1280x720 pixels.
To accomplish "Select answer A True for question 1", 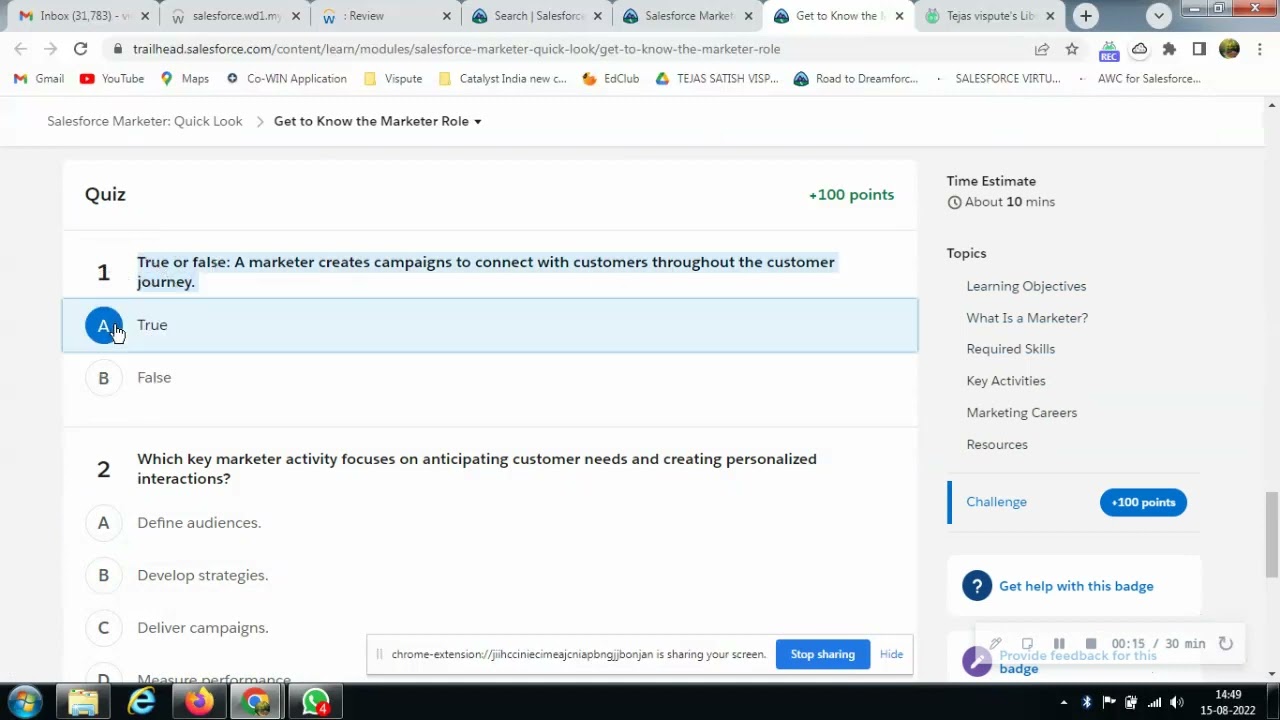I will (x=490, y=325).
